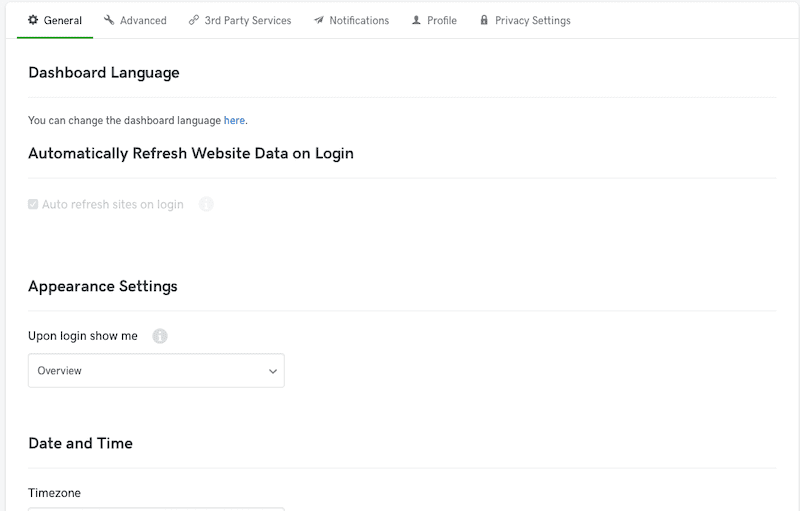Click 'Automatically Refresh Website Data on Login' heading
800x511 pixels.
click(x=191, y=154)
